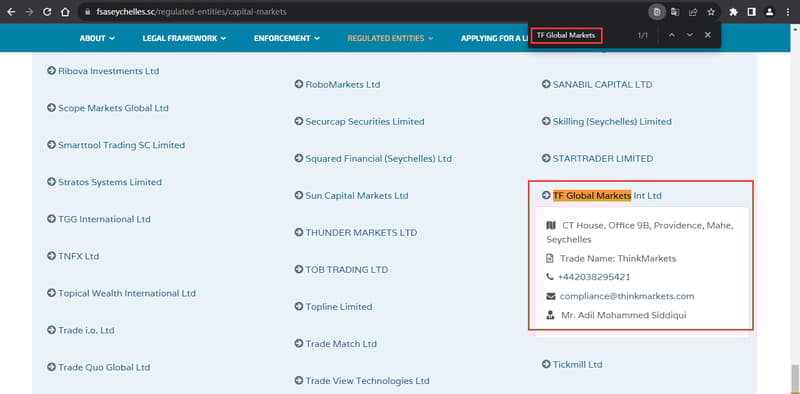
Task: Jump to previous find result
Action: click(671, 35)
